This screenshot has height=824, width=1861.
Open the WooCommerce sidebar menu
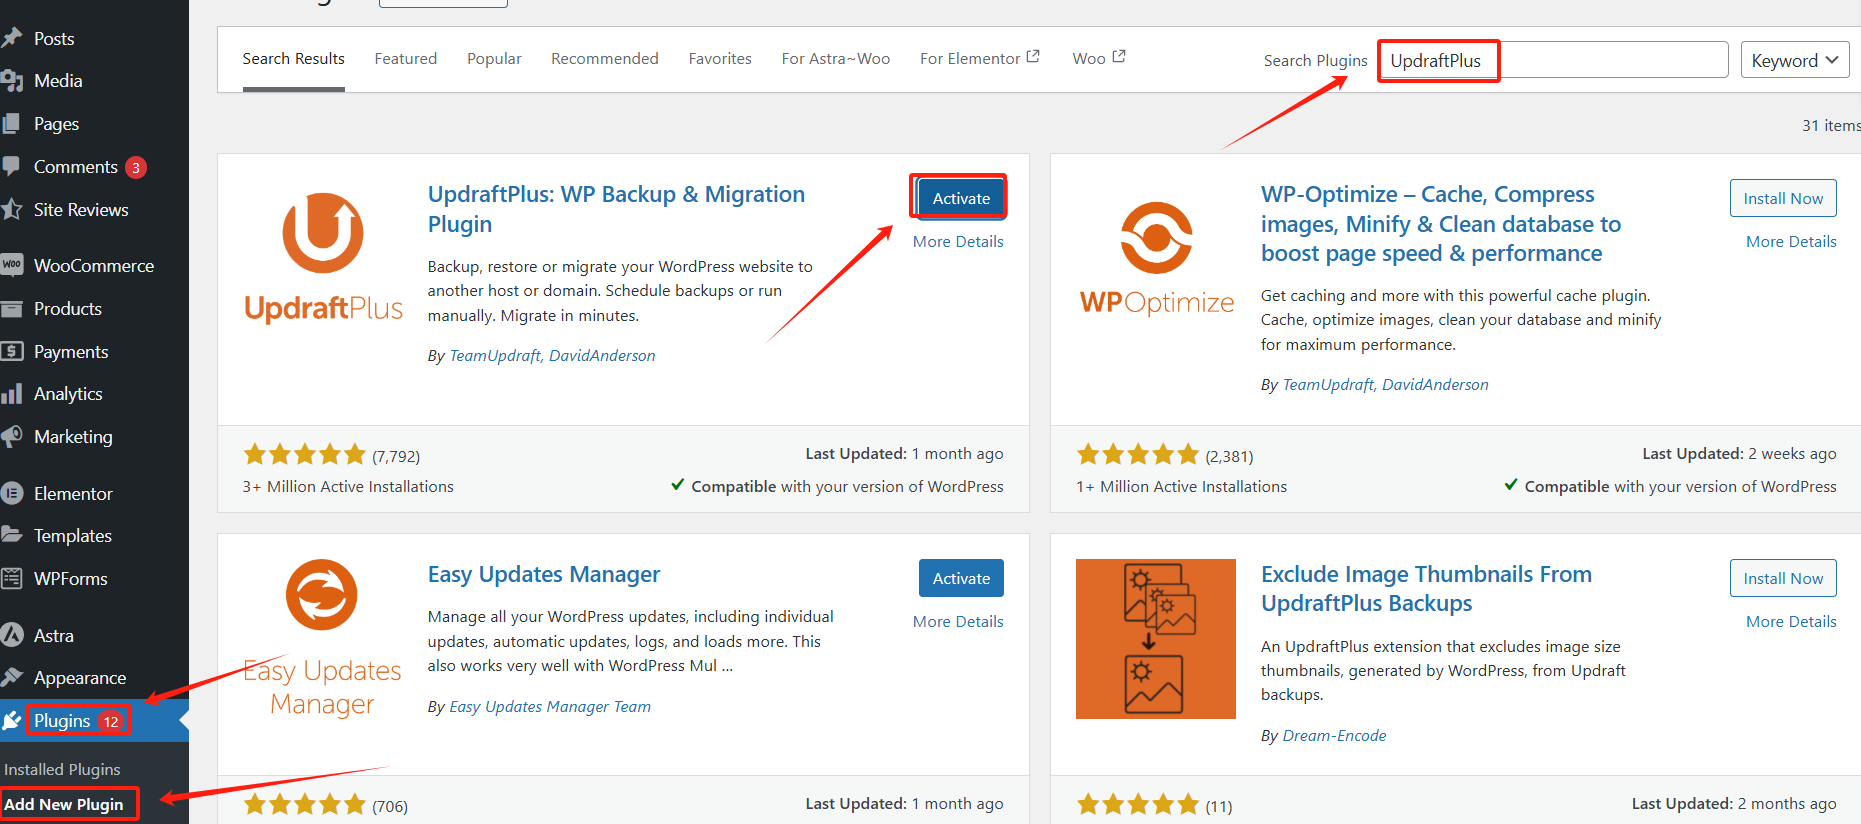[x=93, y=266]
